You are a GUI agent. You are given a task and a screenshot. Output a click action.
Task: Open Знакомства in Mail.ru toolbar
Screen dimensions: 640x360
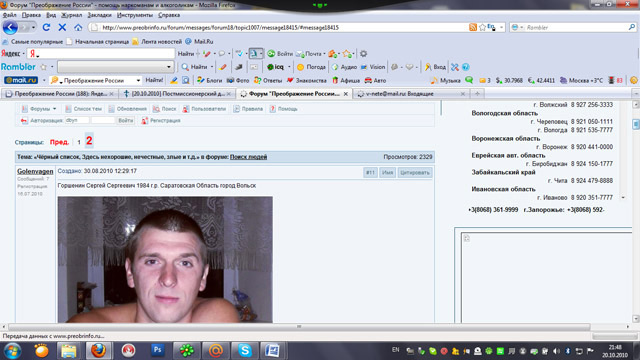point(307,80)
